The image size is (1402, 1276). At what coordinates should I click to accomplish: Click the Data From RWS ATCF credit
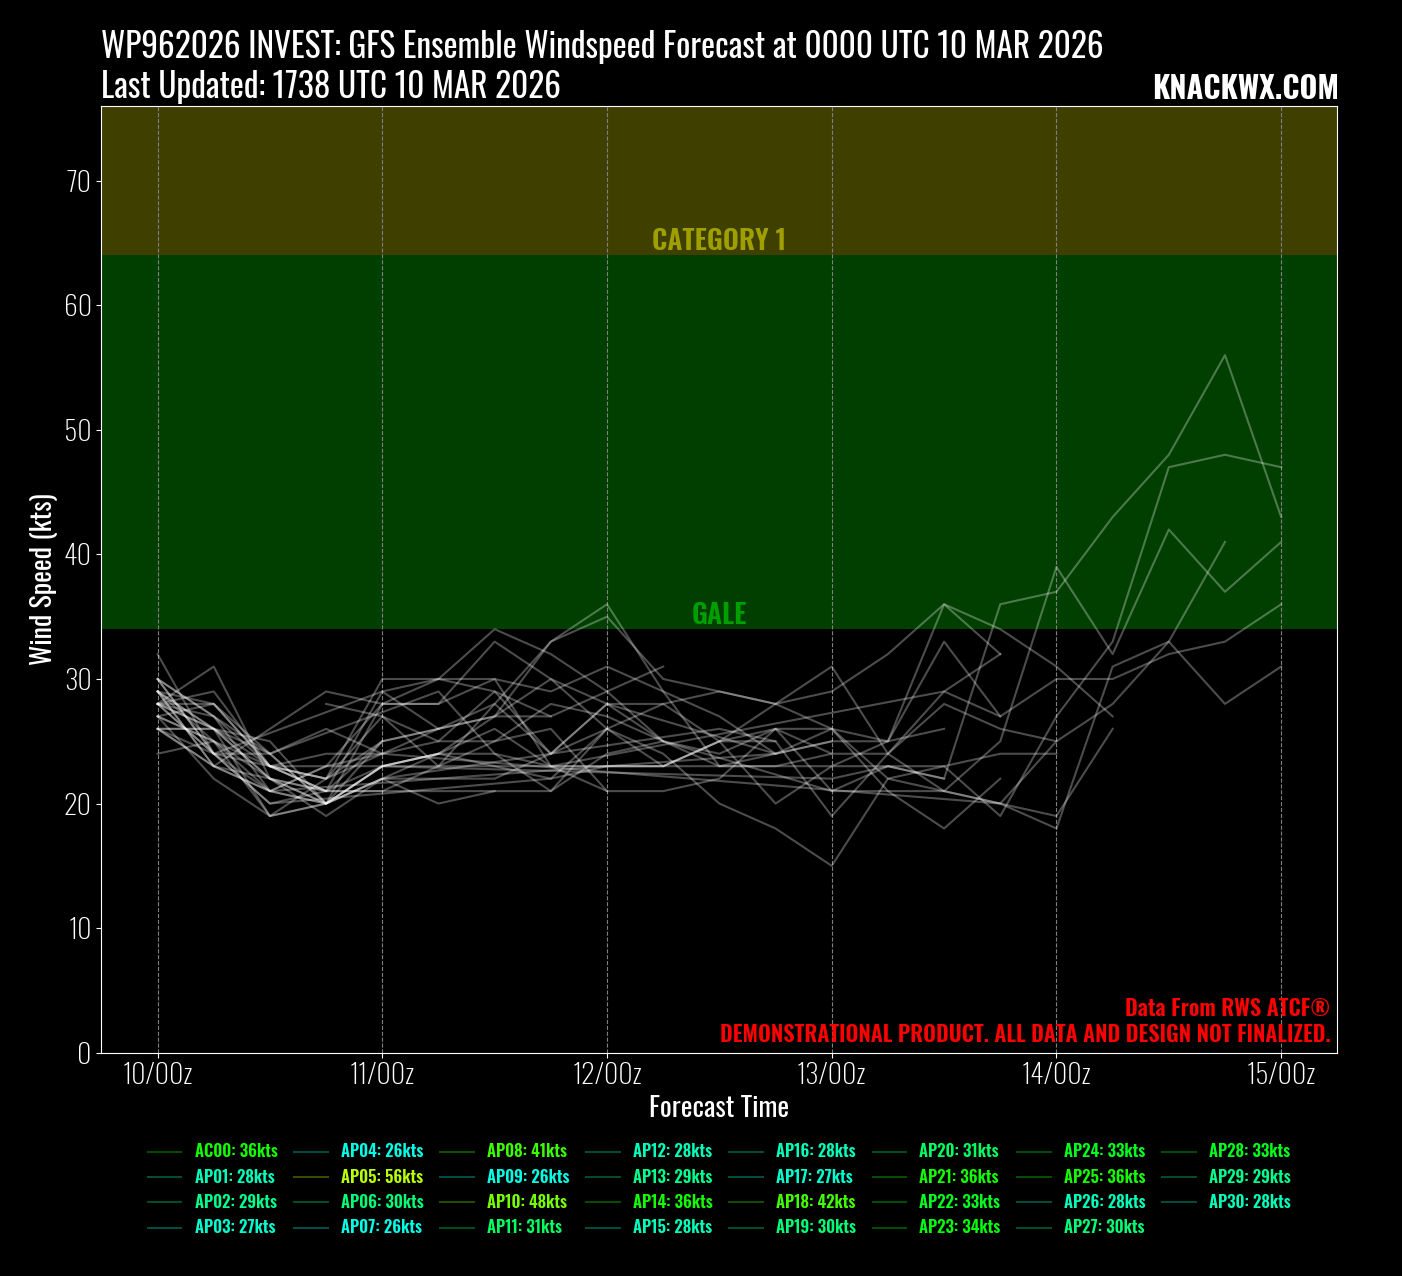point(1226,1007)
